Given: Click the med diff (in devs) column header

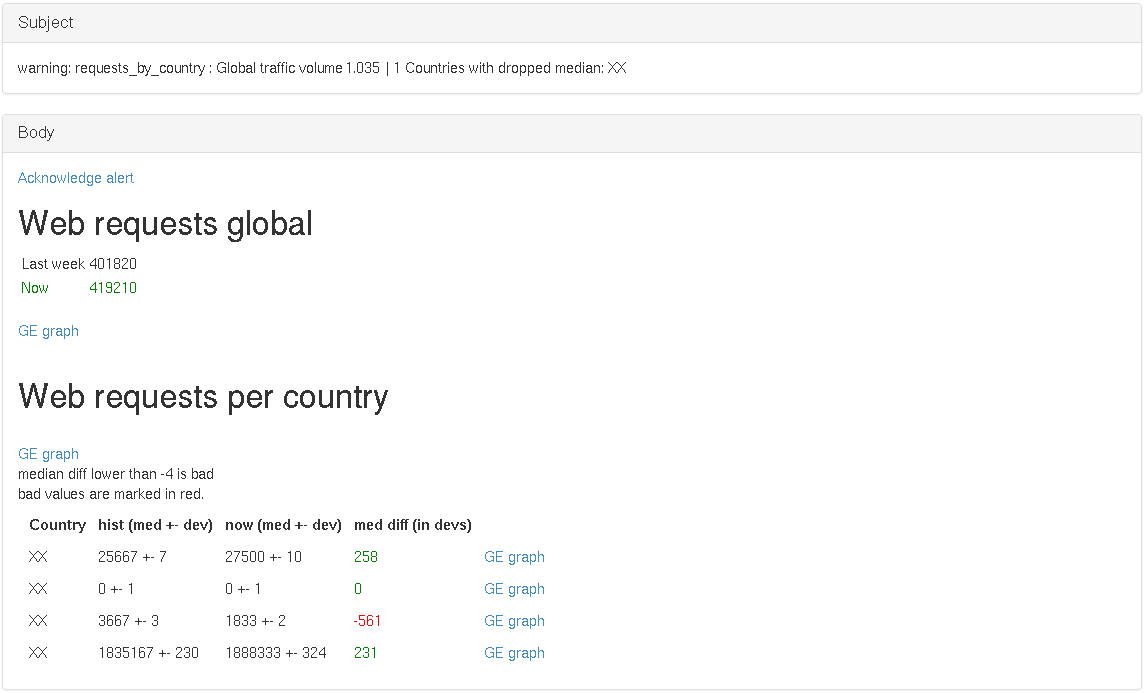Looking at the screenshot, I should coord(412,525).
